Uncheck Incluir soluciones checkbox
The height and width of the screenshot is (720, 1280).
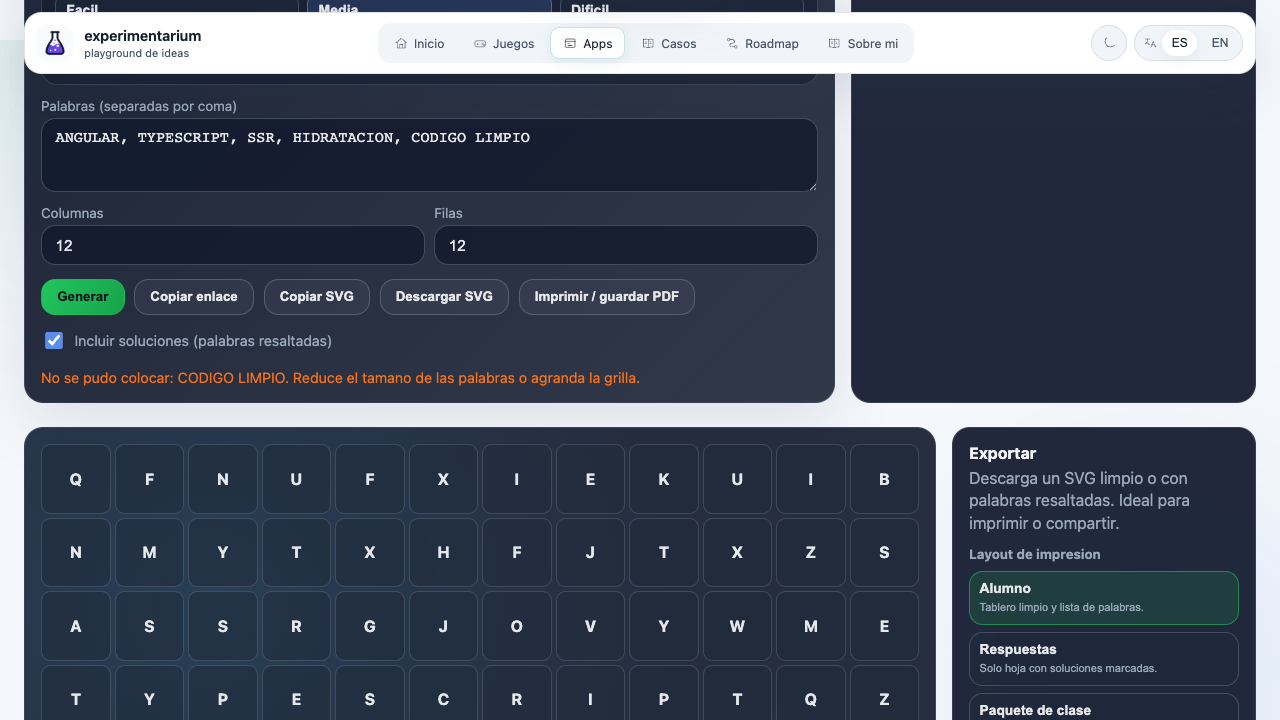[54, 341]
